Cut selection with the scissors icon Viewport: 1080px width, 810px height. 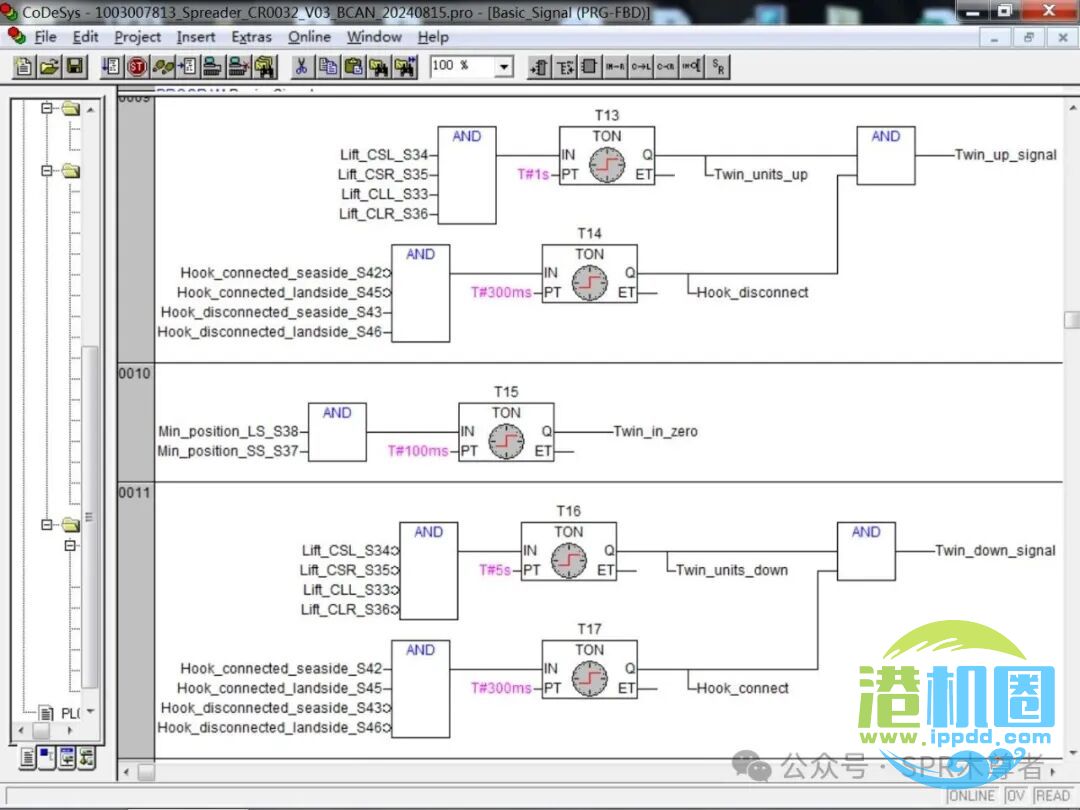click(300, 67)
